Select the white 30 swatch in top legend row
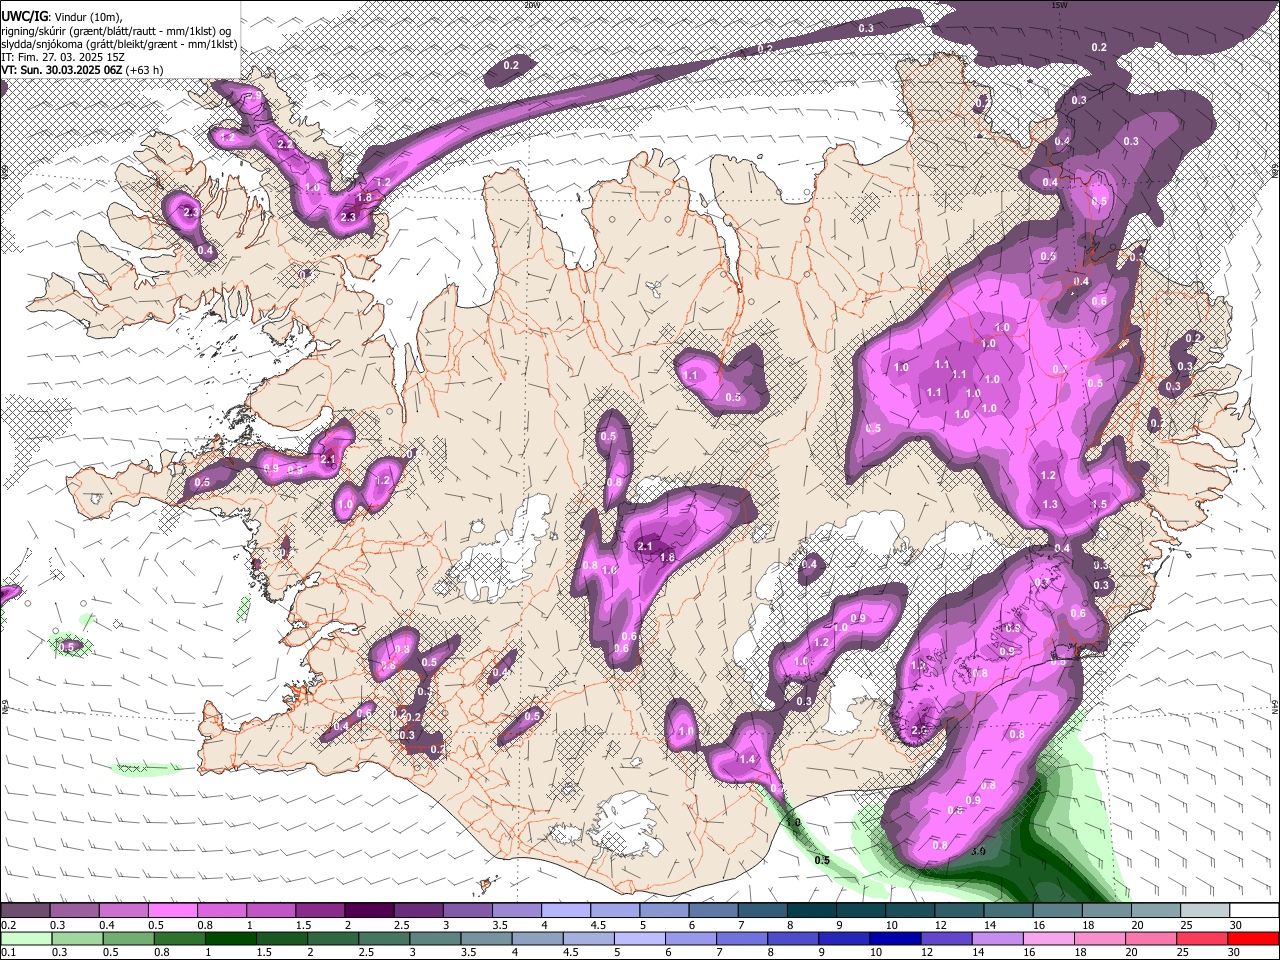1280x960 pixels. 1252,911
